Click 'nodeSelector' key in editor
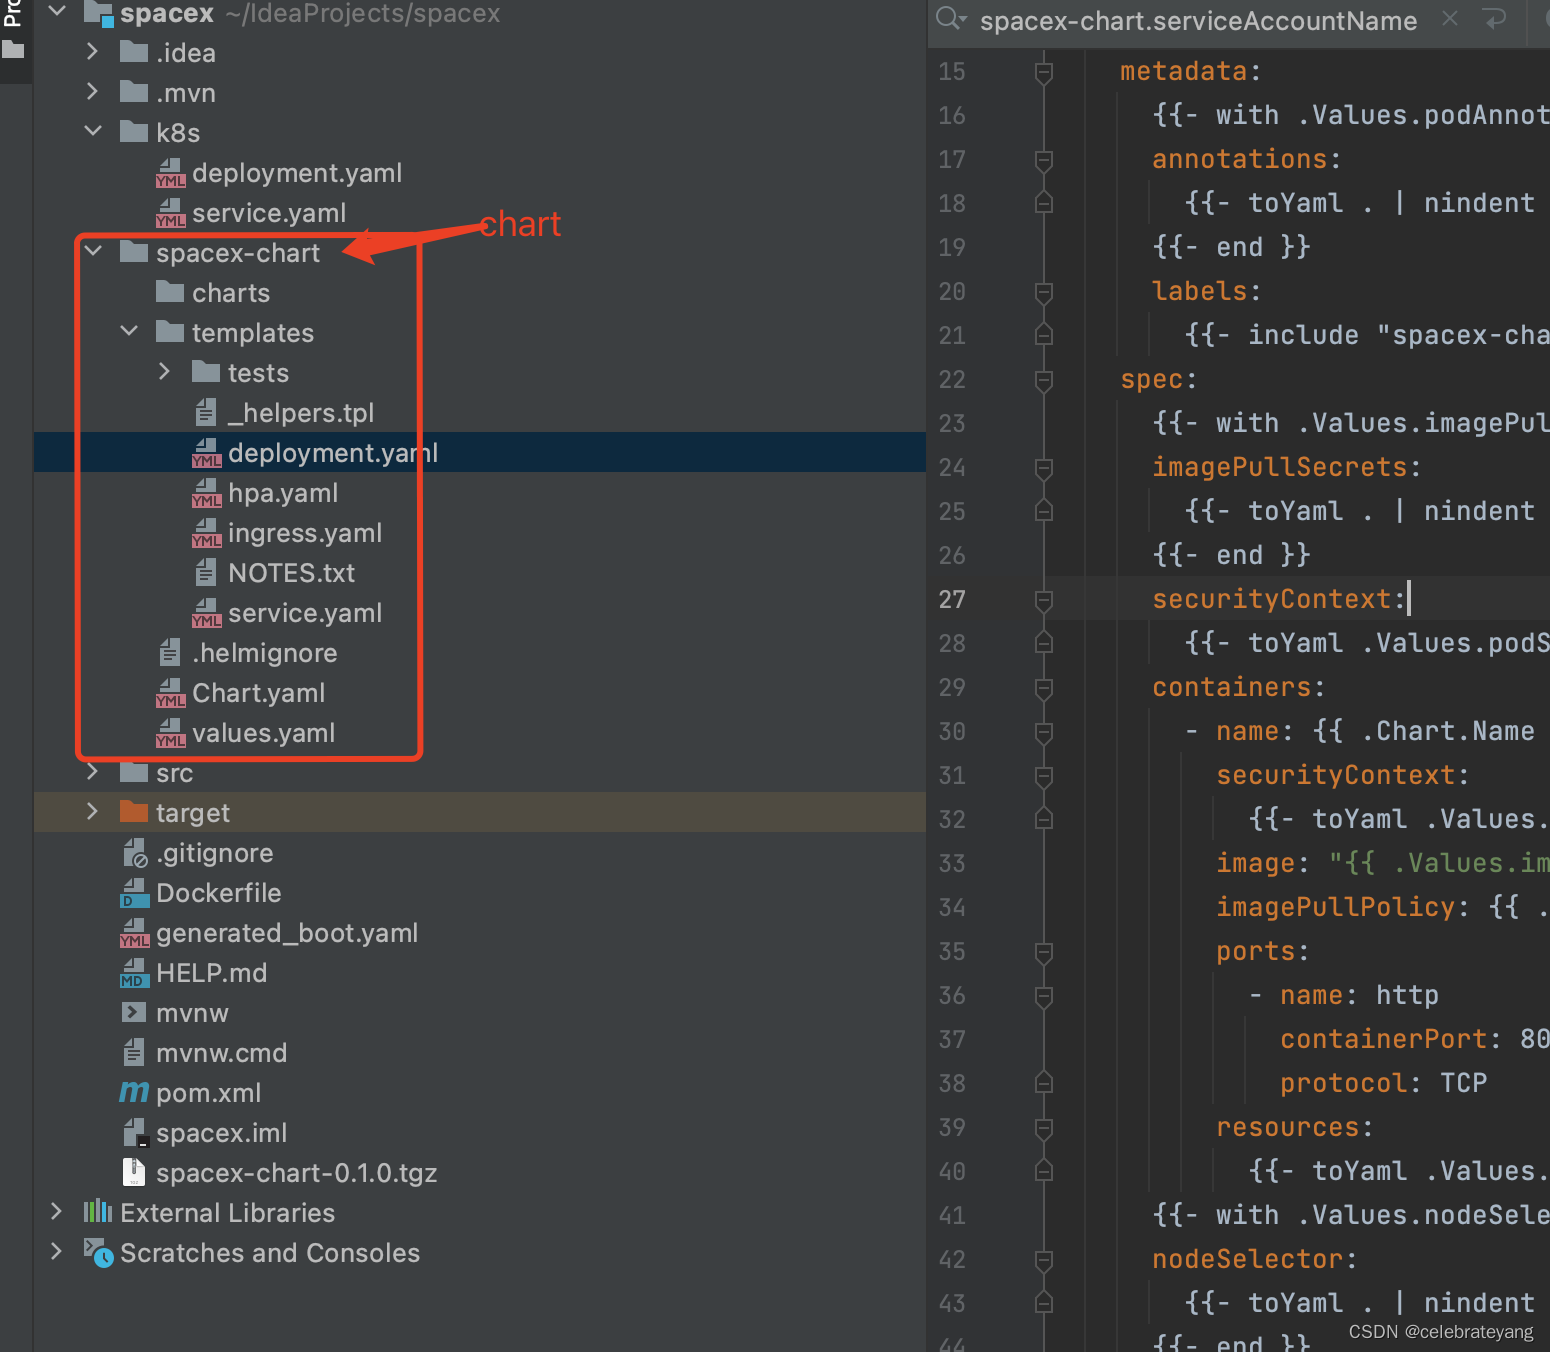This screenshot has height=1352, width=1550. pyautogui.click(x=1247, y=1259)
